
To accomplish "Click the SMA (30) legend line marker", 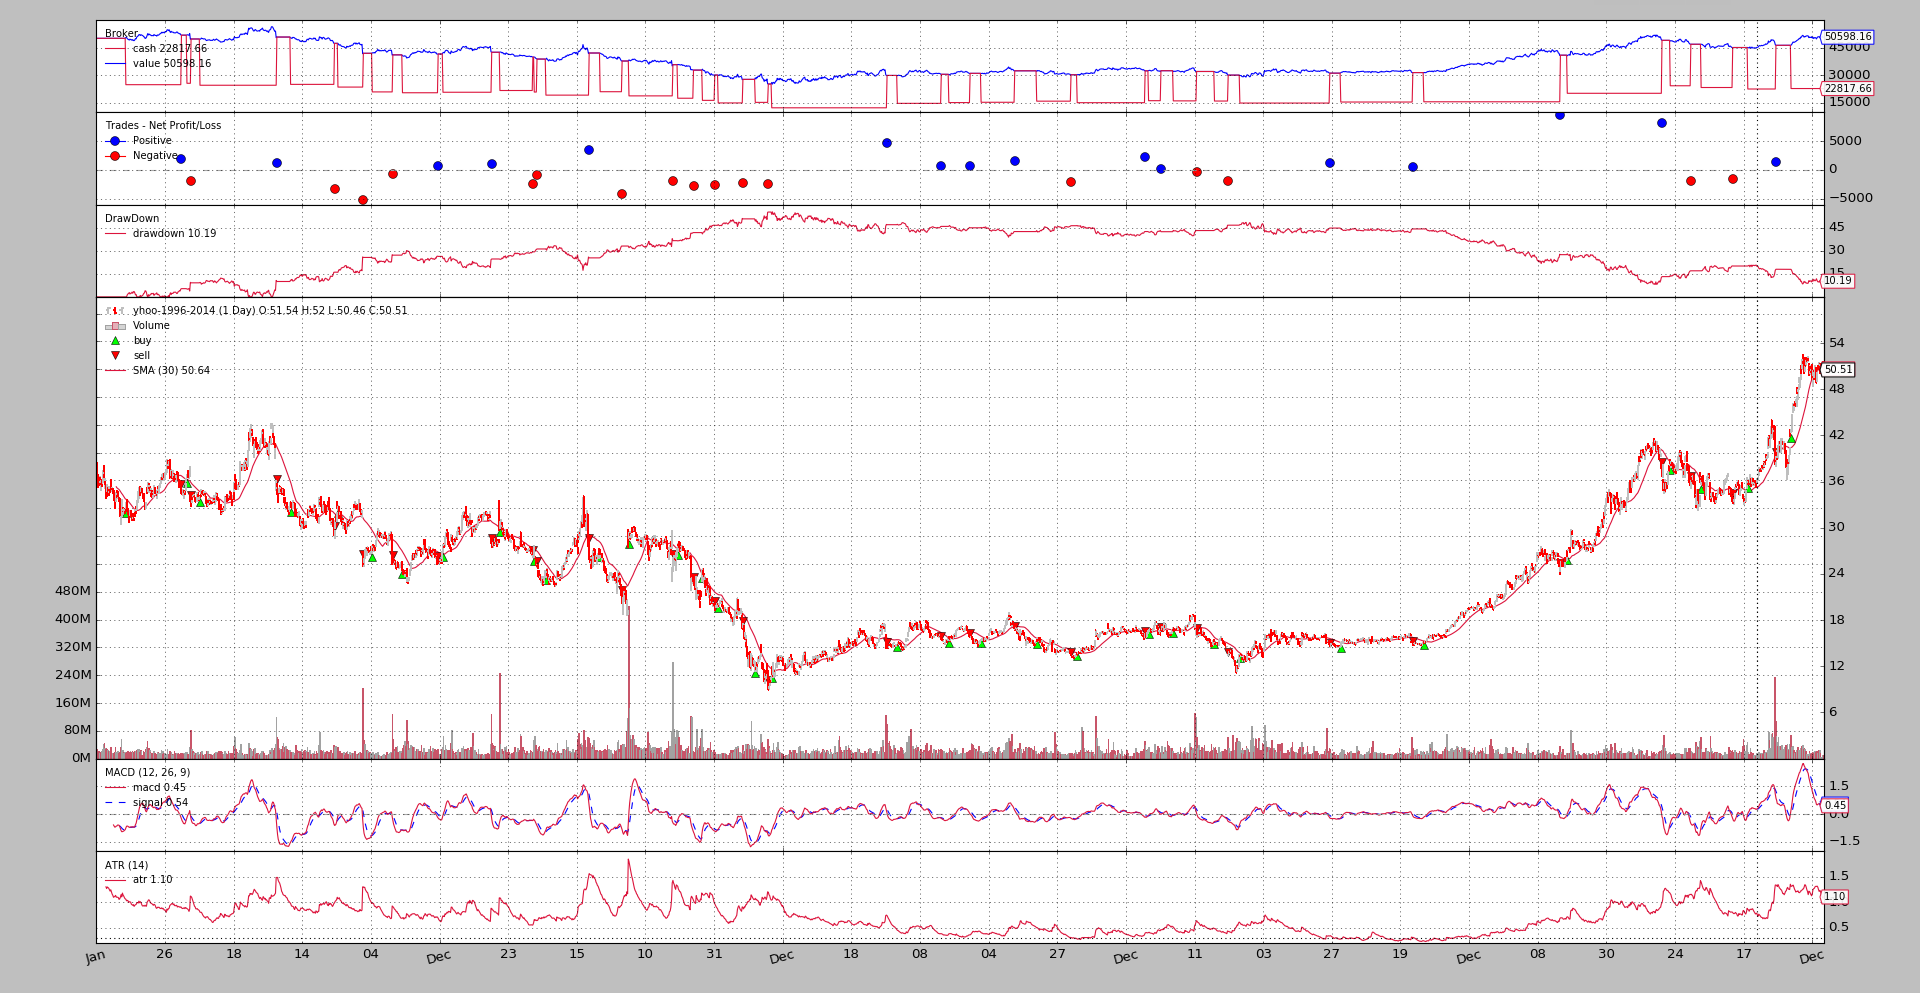I will click(115, 371).
